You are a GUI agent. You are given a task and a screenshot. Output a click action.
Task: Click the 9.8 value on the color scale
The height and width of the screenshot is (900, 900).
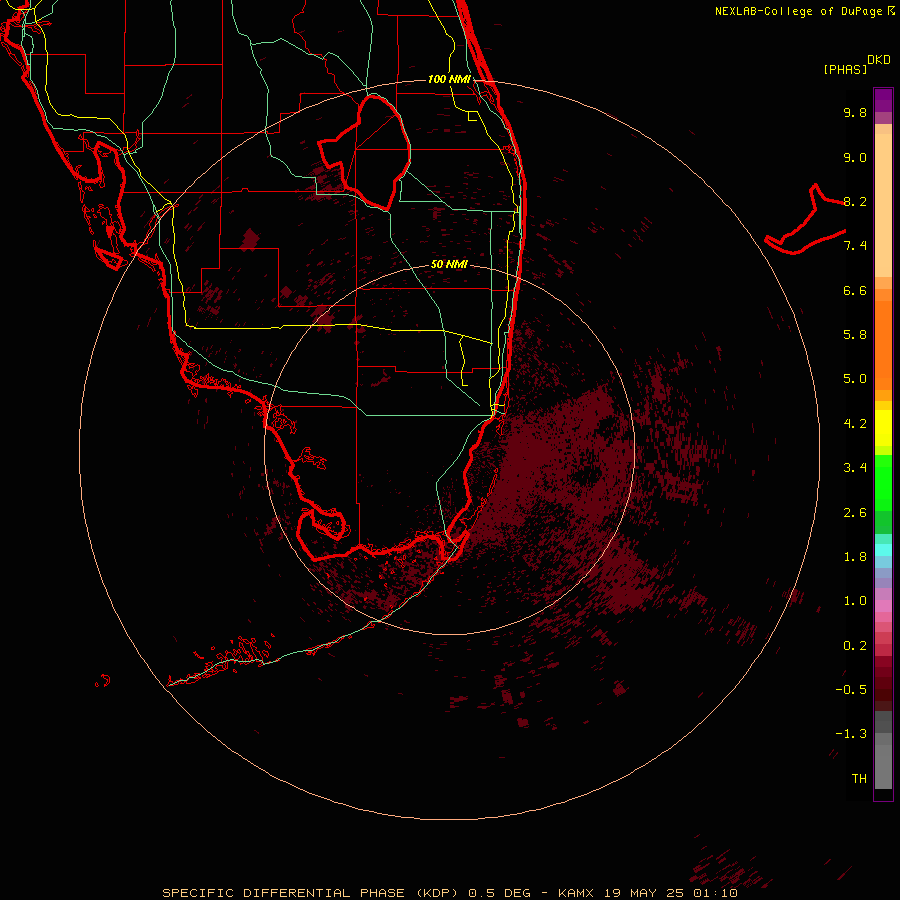tap(855, 112)
